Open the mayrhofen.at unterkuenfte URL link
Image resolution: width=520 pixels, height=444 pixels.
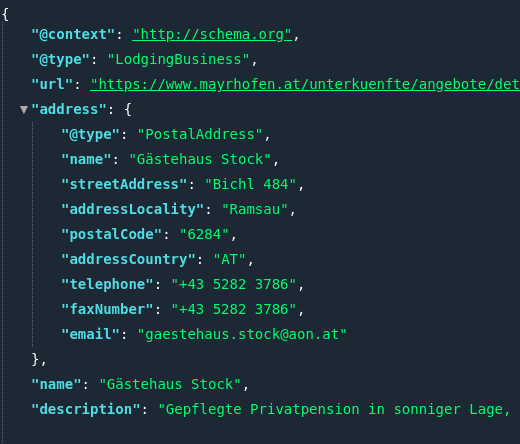[x=305, y=85]
